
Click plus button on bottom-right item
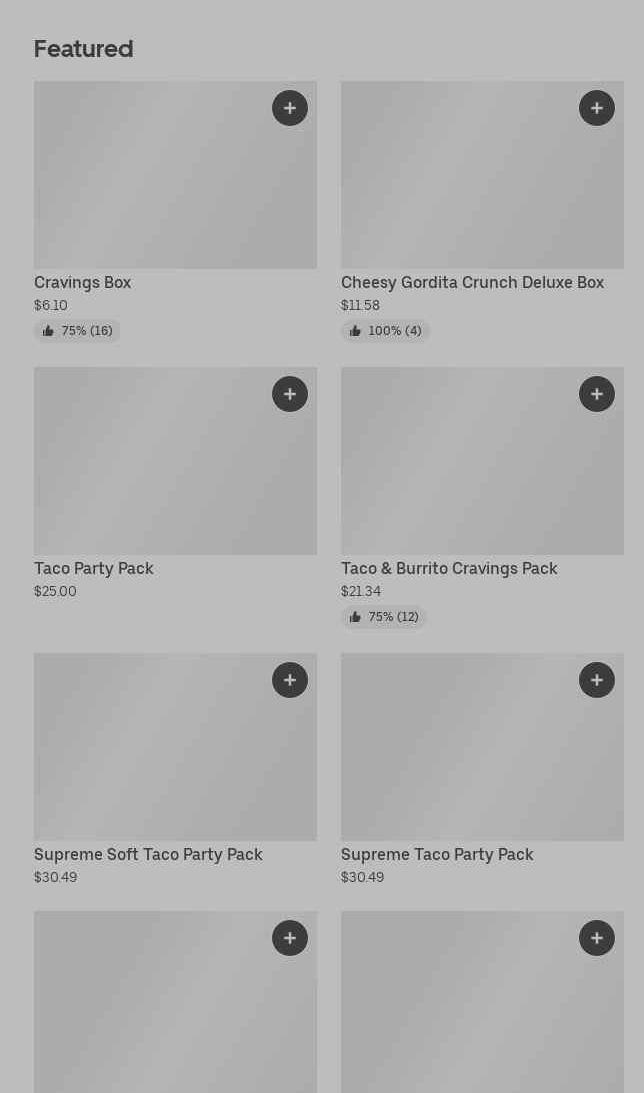coord(597,938)
